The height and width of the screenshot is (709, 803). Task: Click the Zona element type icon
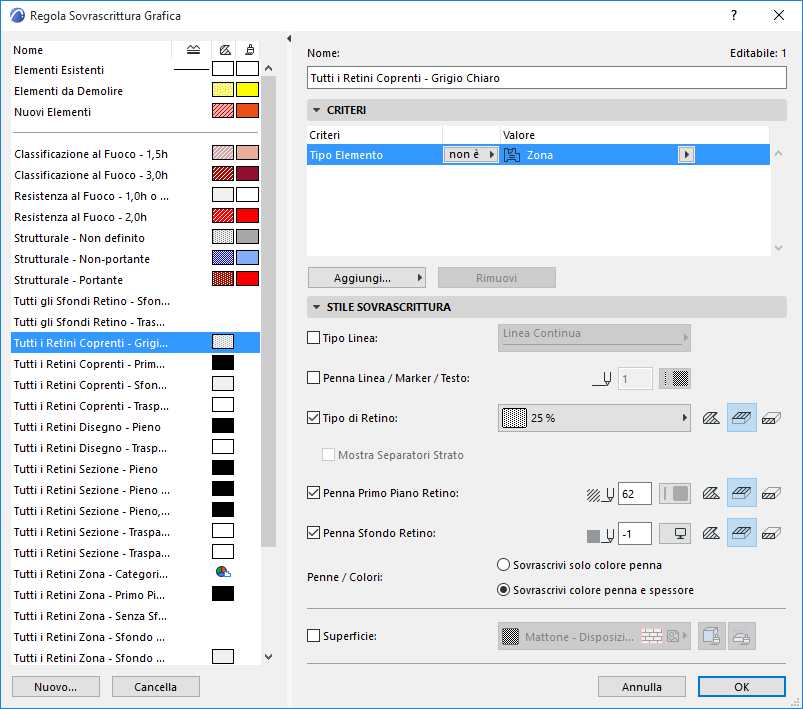click(512, 155)
